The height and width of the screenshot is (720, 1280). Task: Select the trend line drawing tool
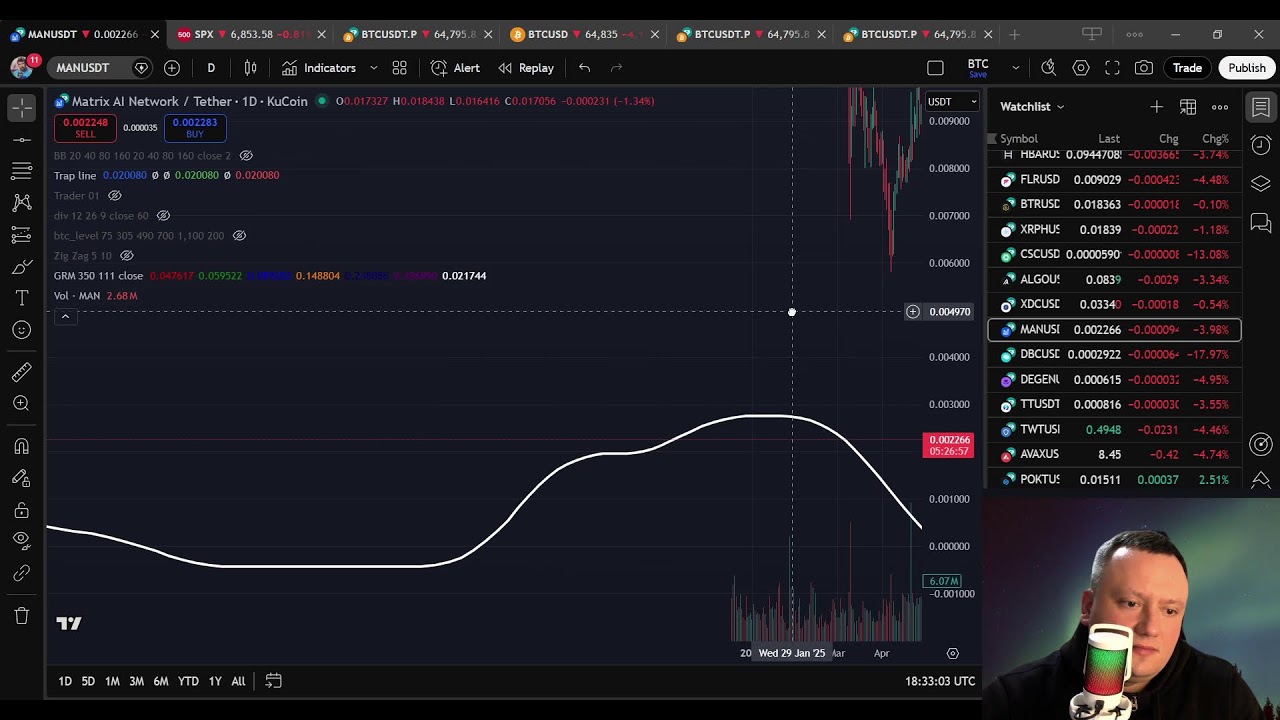pos(22,139)
